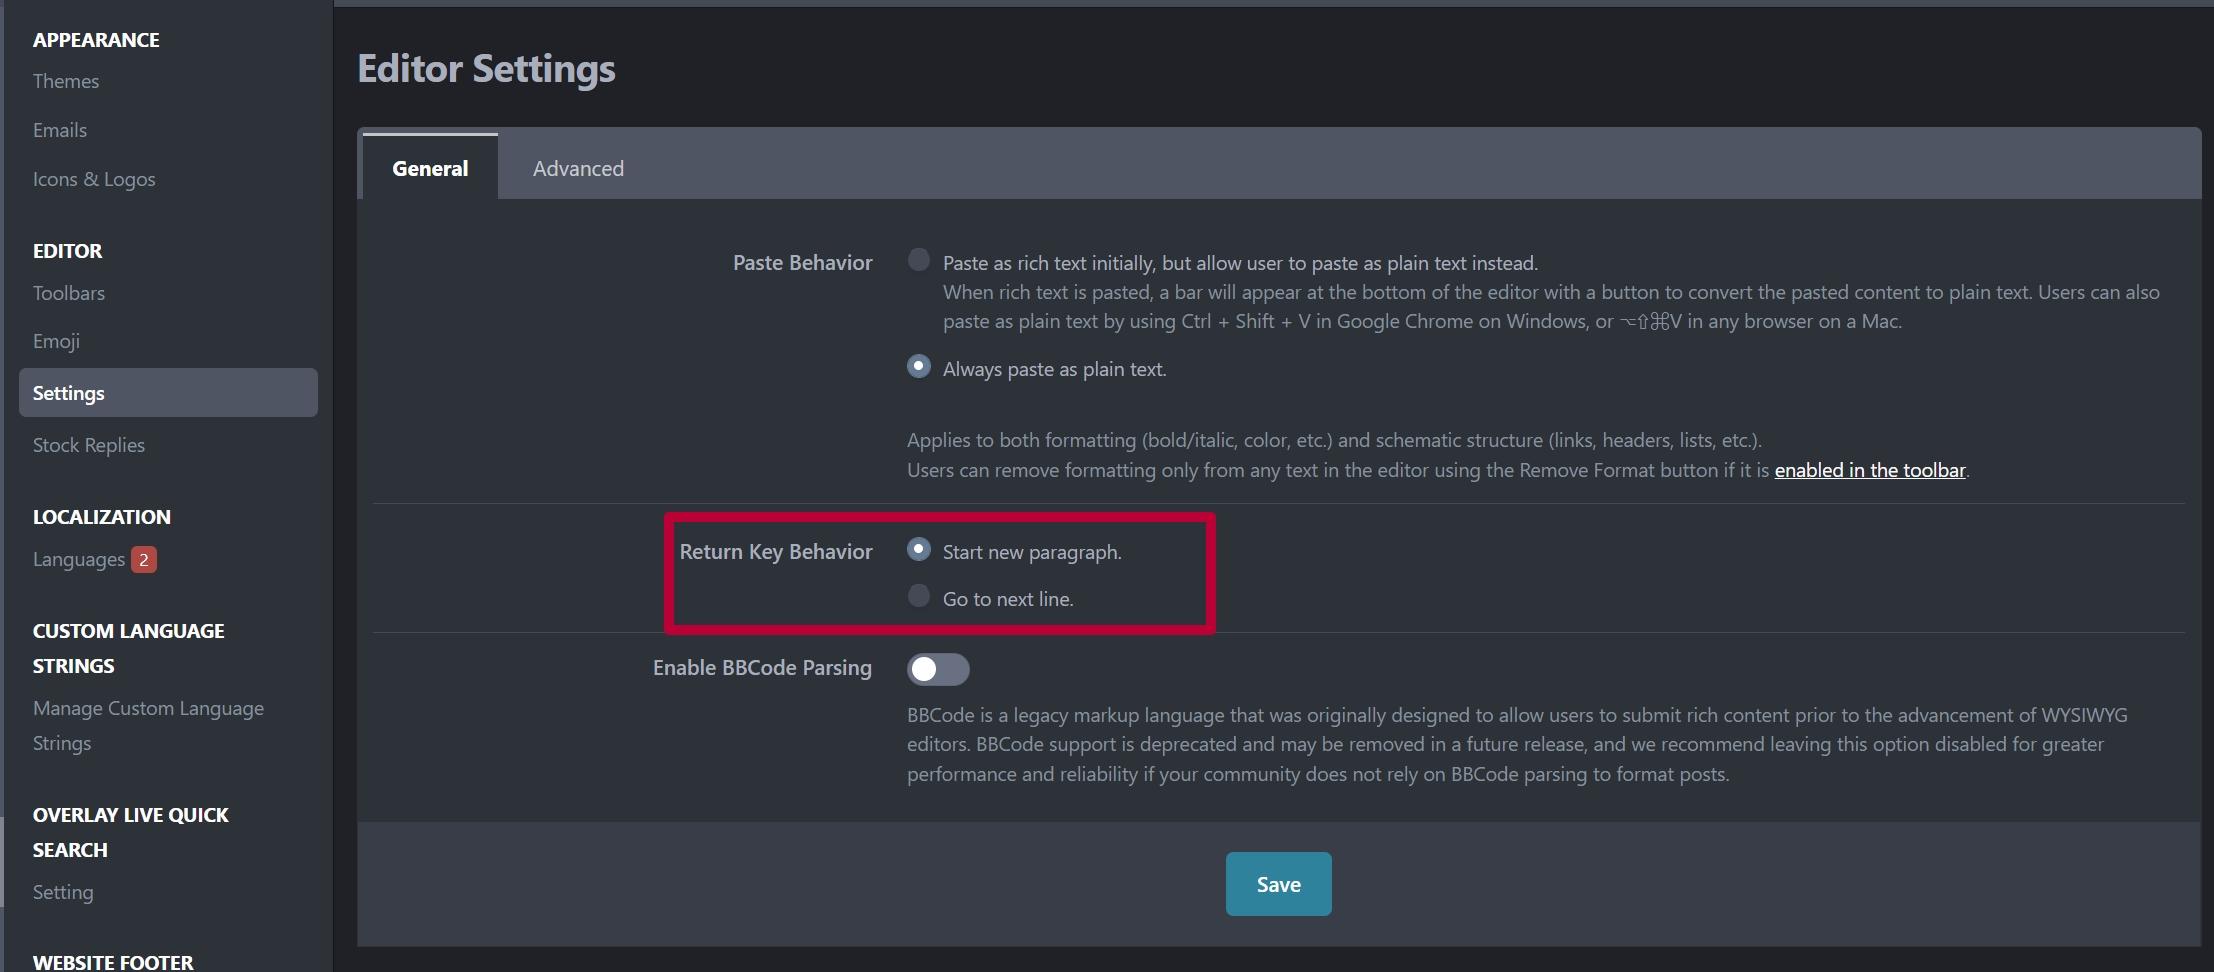Open Stock Replies page
Image resolution: width=2214 pixels, height=972 pixels.
pos(89,445)
